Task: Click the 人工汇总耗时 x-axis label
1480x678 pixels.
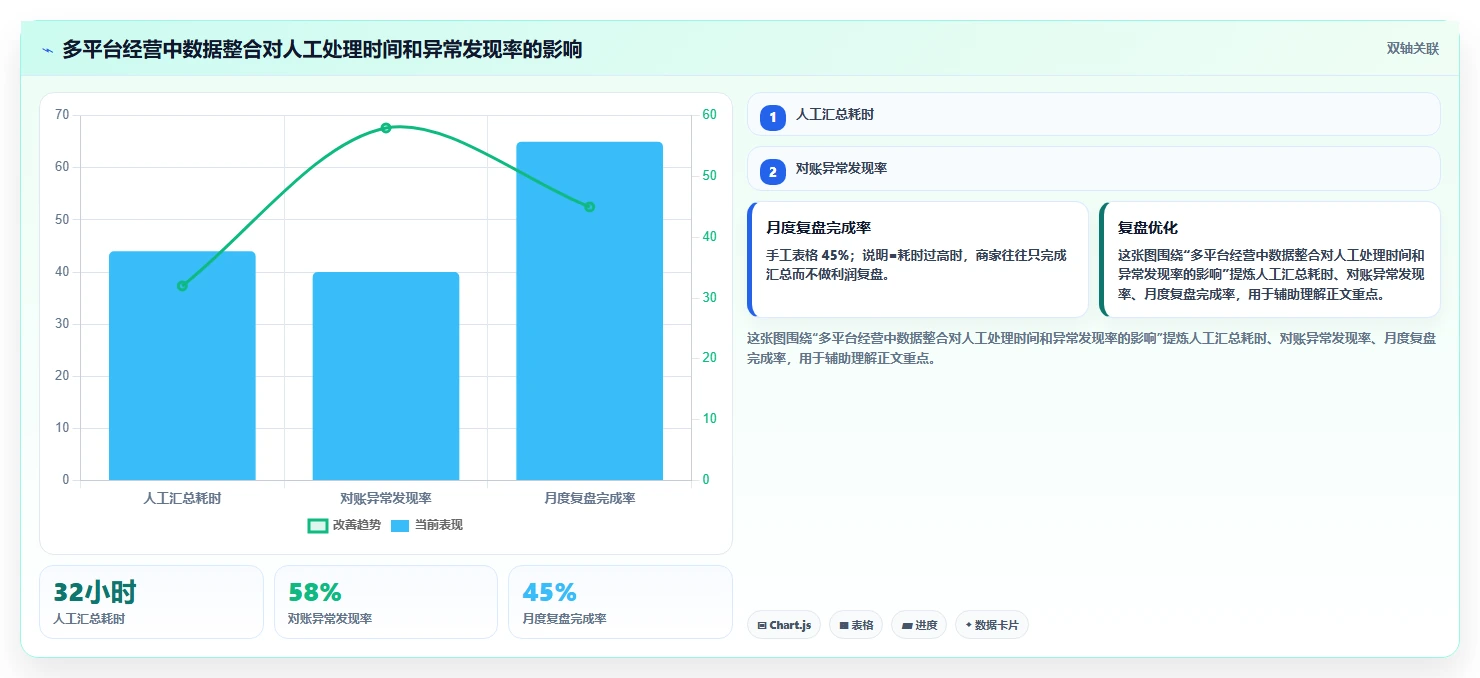Action: coord(182,498)
